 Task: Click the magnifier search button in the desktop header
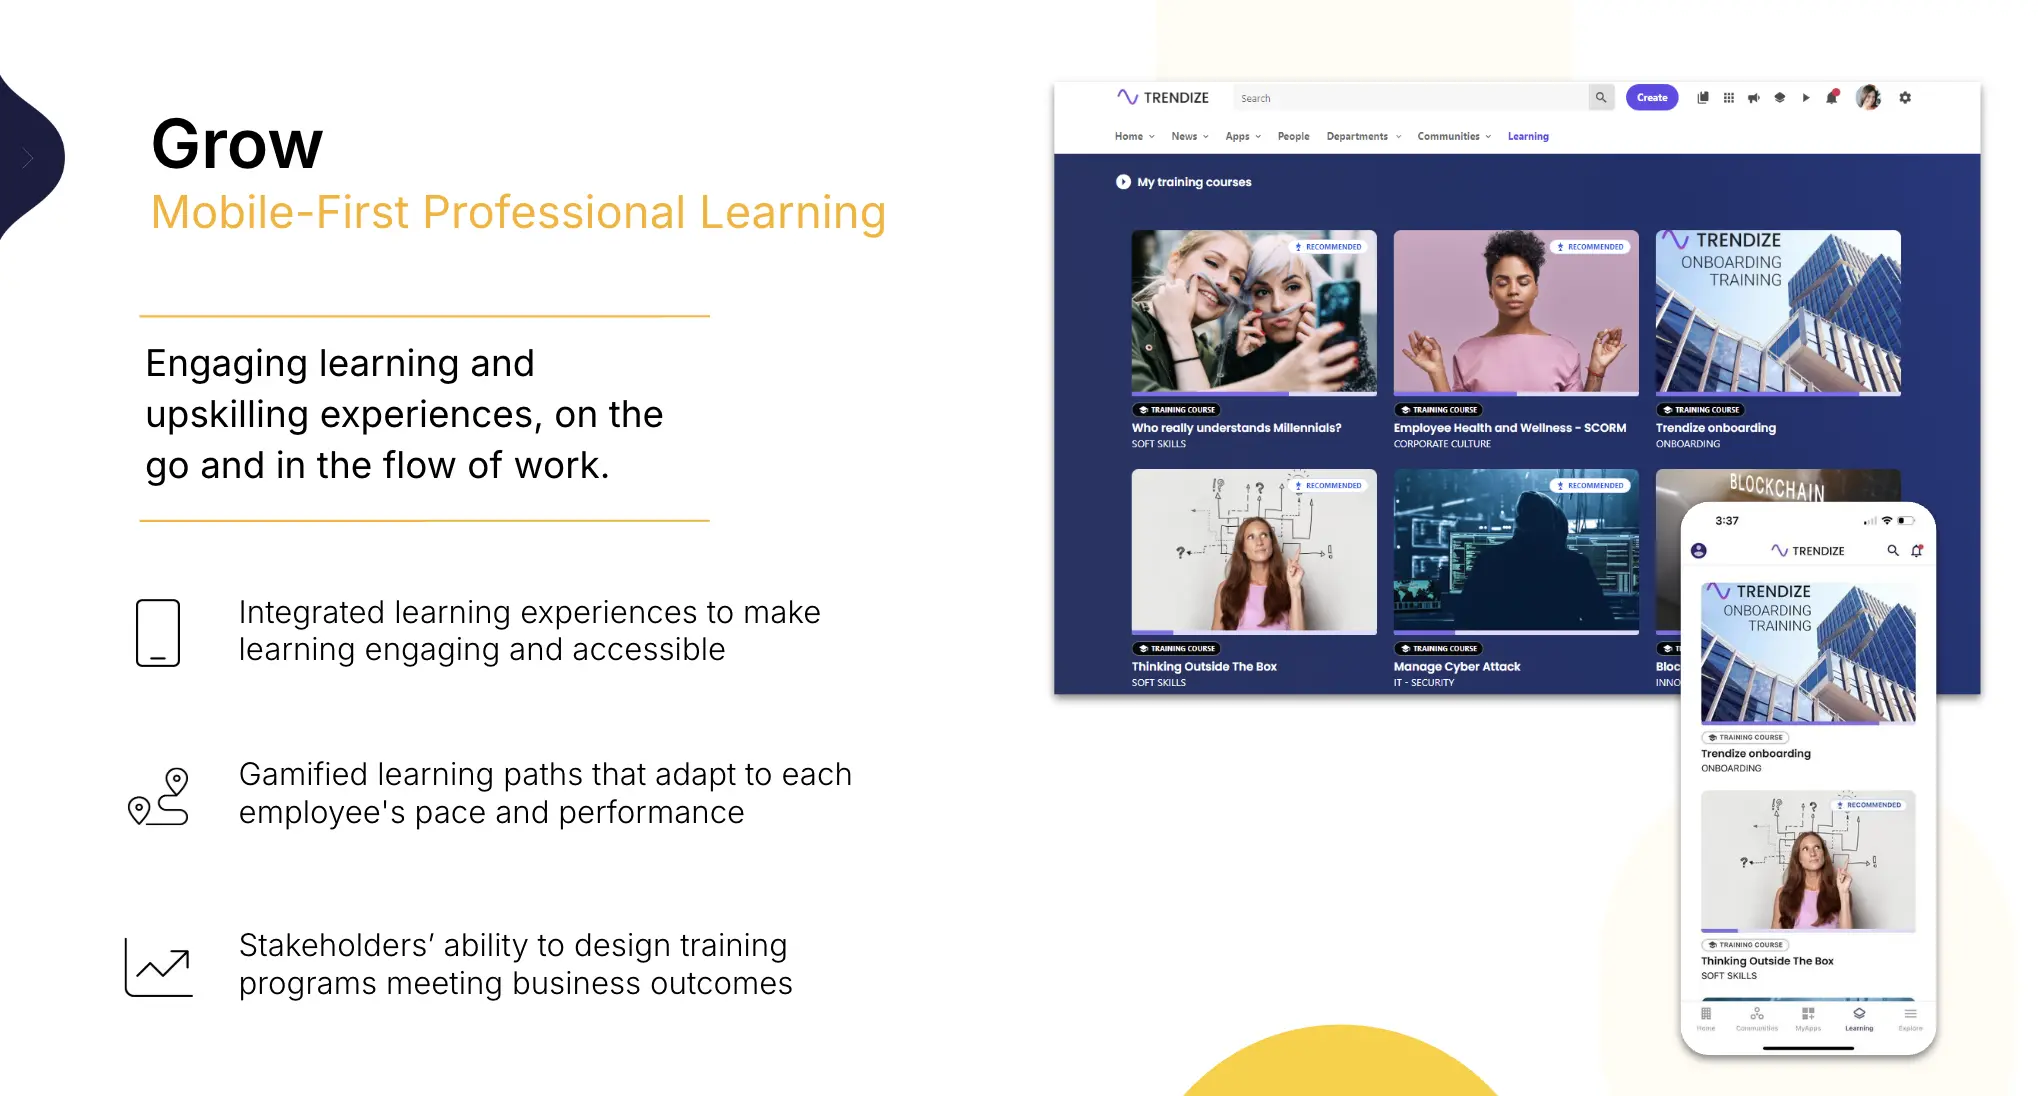coord(1601,97)
